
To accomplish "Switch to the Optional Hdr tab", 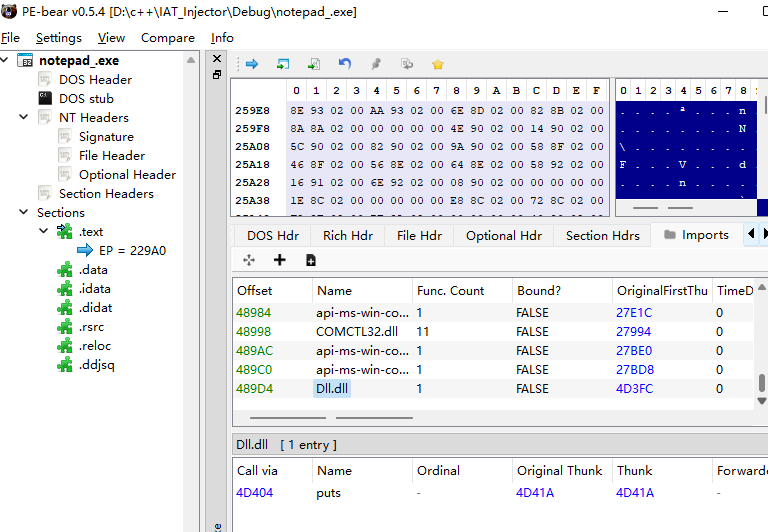I will point(504,236).
